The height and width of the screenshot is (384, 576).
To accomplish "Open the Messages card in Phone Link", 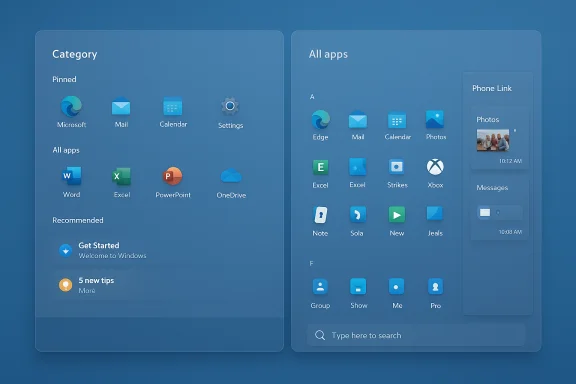I will tap(500, 209).
